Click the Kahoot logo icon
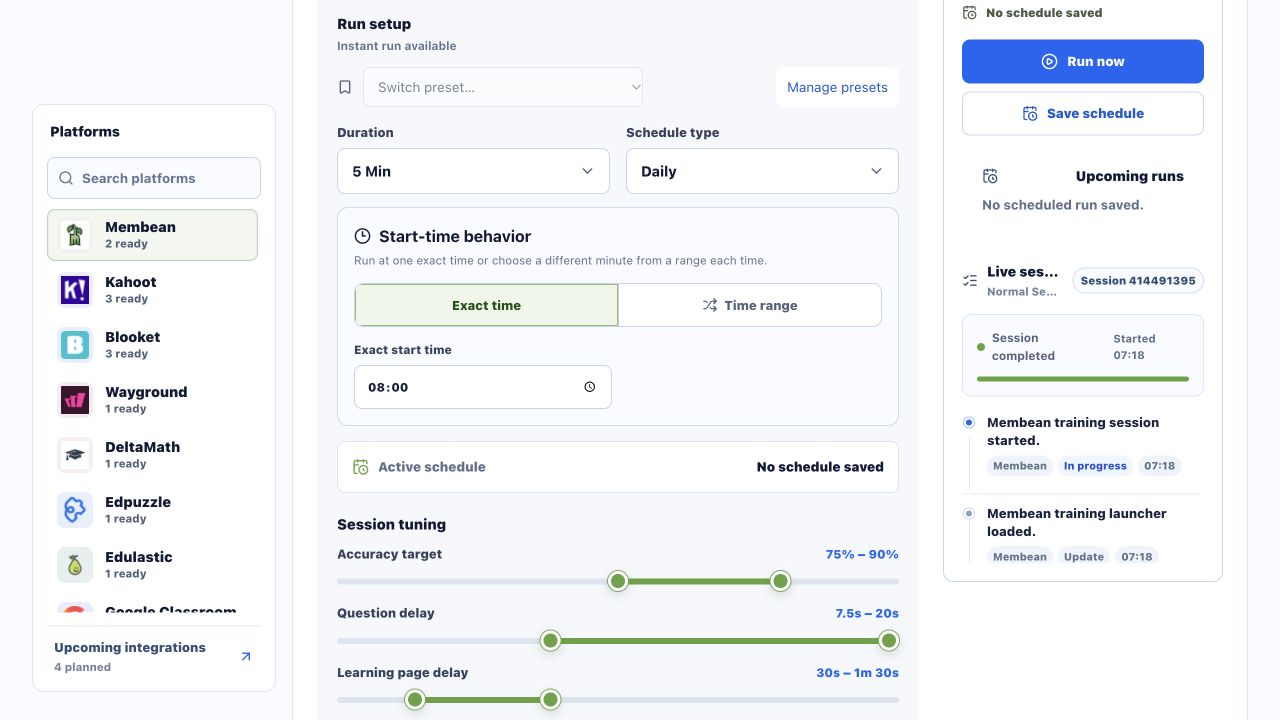This screenshot has width=1280, height=720. 74,290
